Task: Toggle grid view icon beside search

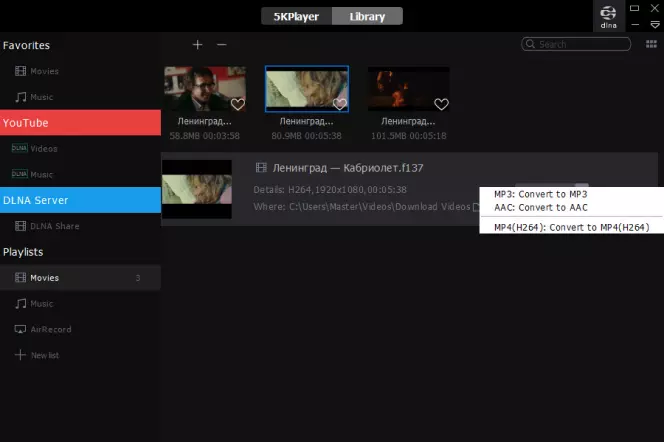Action: point(651,44)
